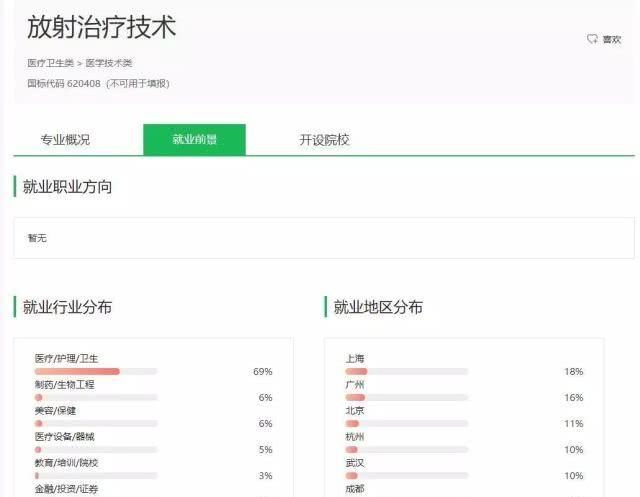
Task: Click the 就业职业方向 heading
Action: pyautogui.click(x=67, y=186)
